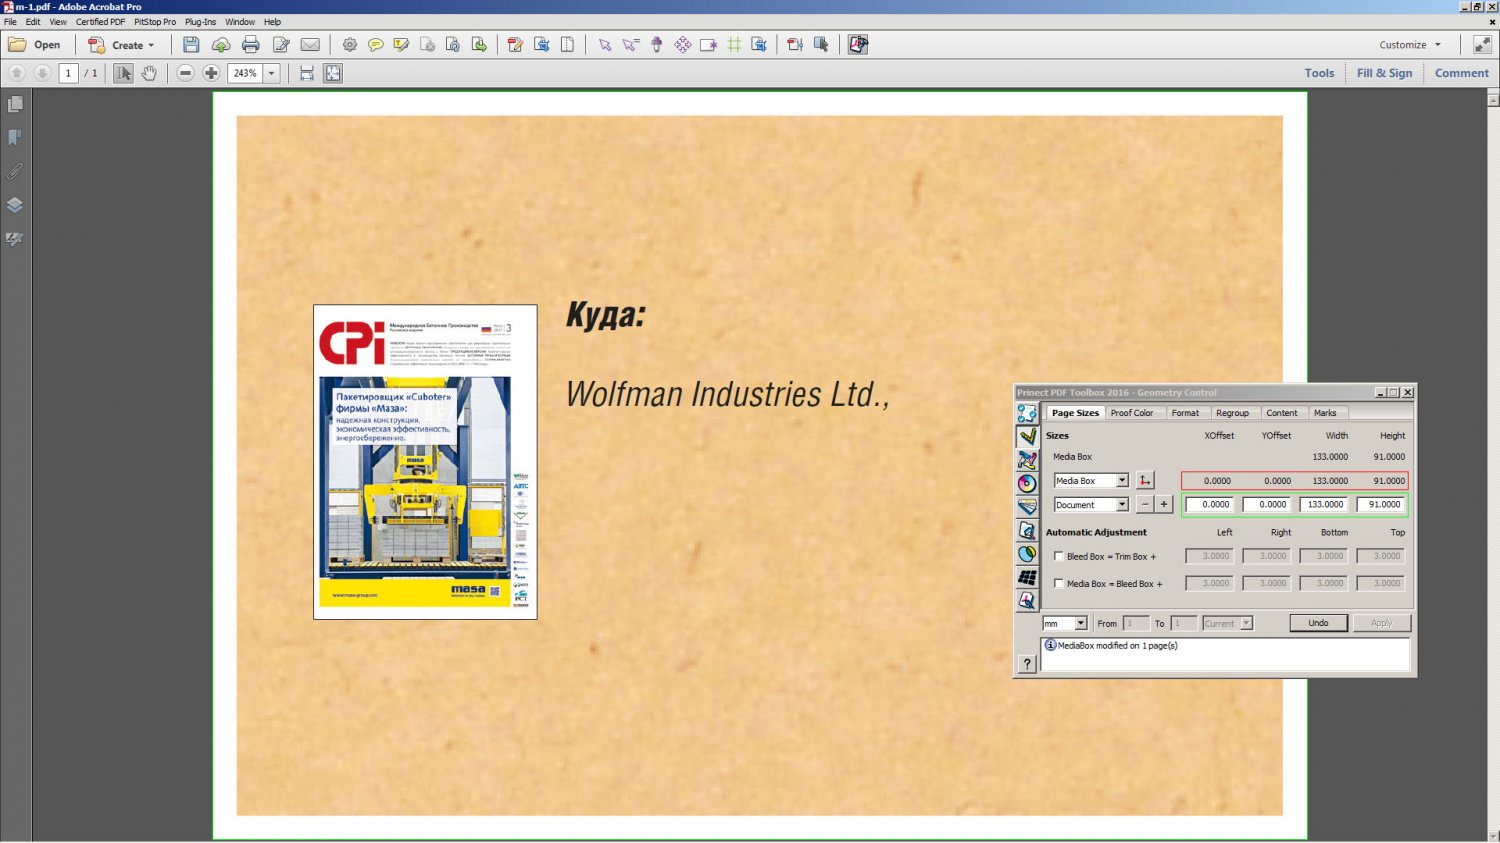Image resolution: width=1500 pixels, height=843 pixels.
Task: Click the editable XOffset field
Action: coord(1209,505)
